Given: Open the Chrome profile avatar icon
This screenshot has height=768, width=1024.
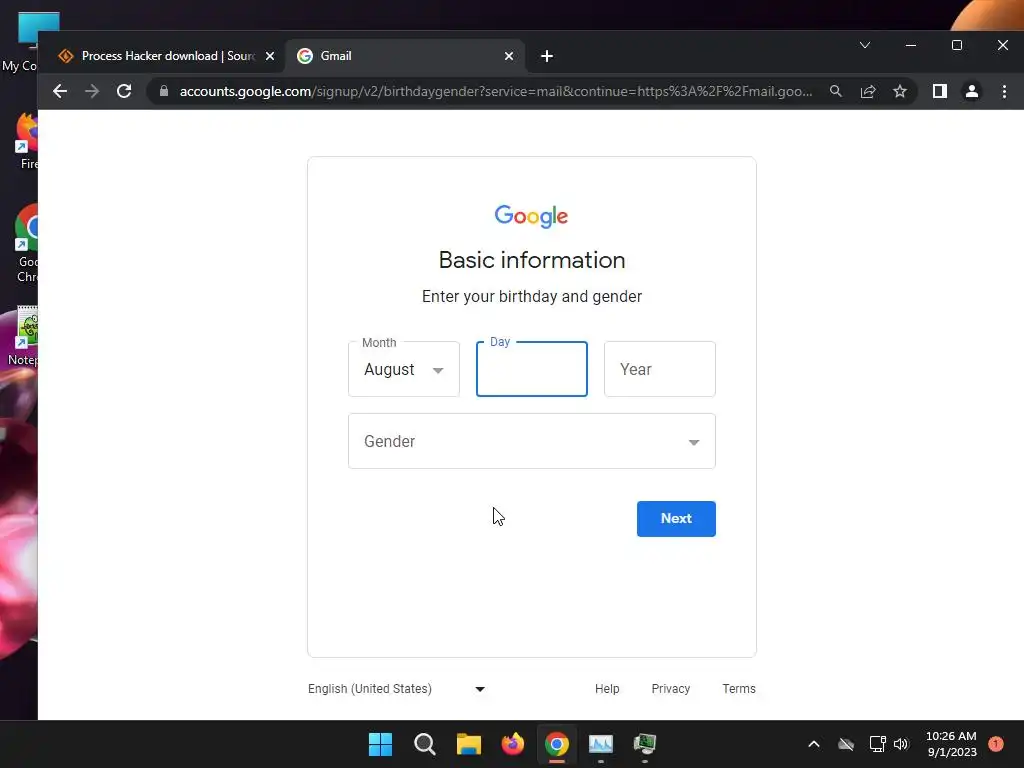Looking at the screenshot, I should click(972, 91).
